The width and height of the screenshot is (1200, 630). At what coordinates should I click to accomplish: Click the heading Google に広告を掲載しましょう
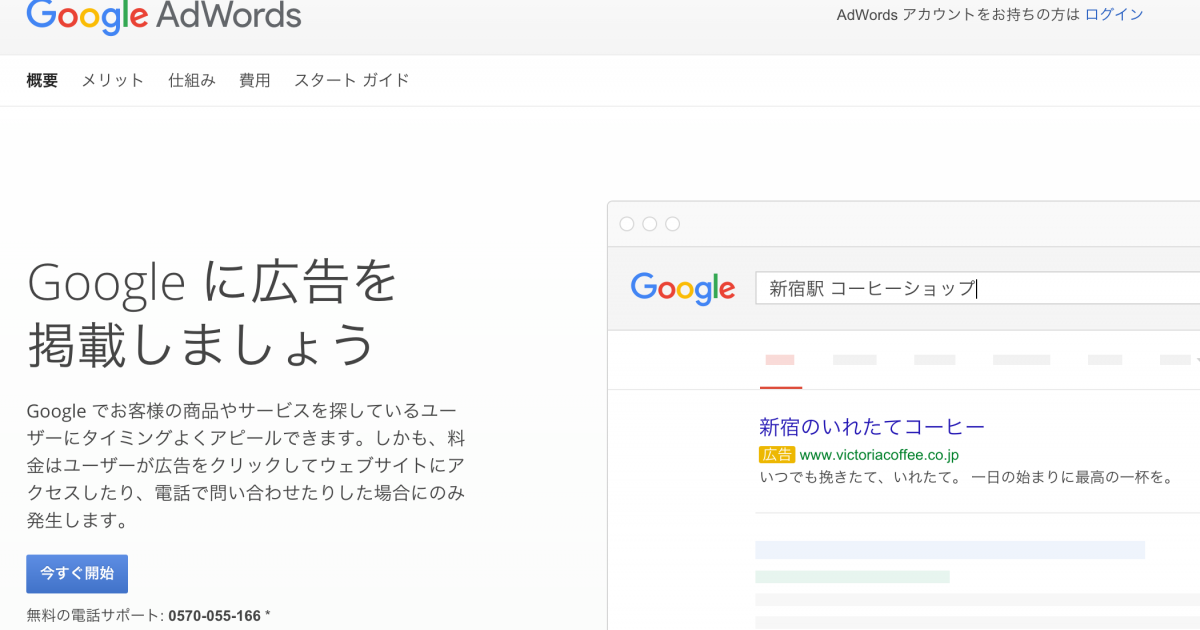click(212, 314)
